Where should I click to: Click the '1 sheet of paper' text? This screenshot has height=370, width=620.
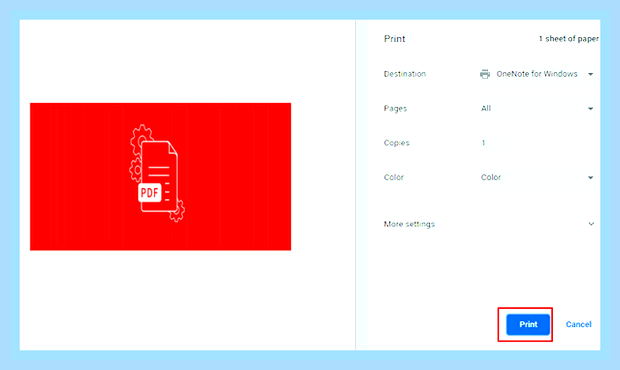tap(569, 39)
